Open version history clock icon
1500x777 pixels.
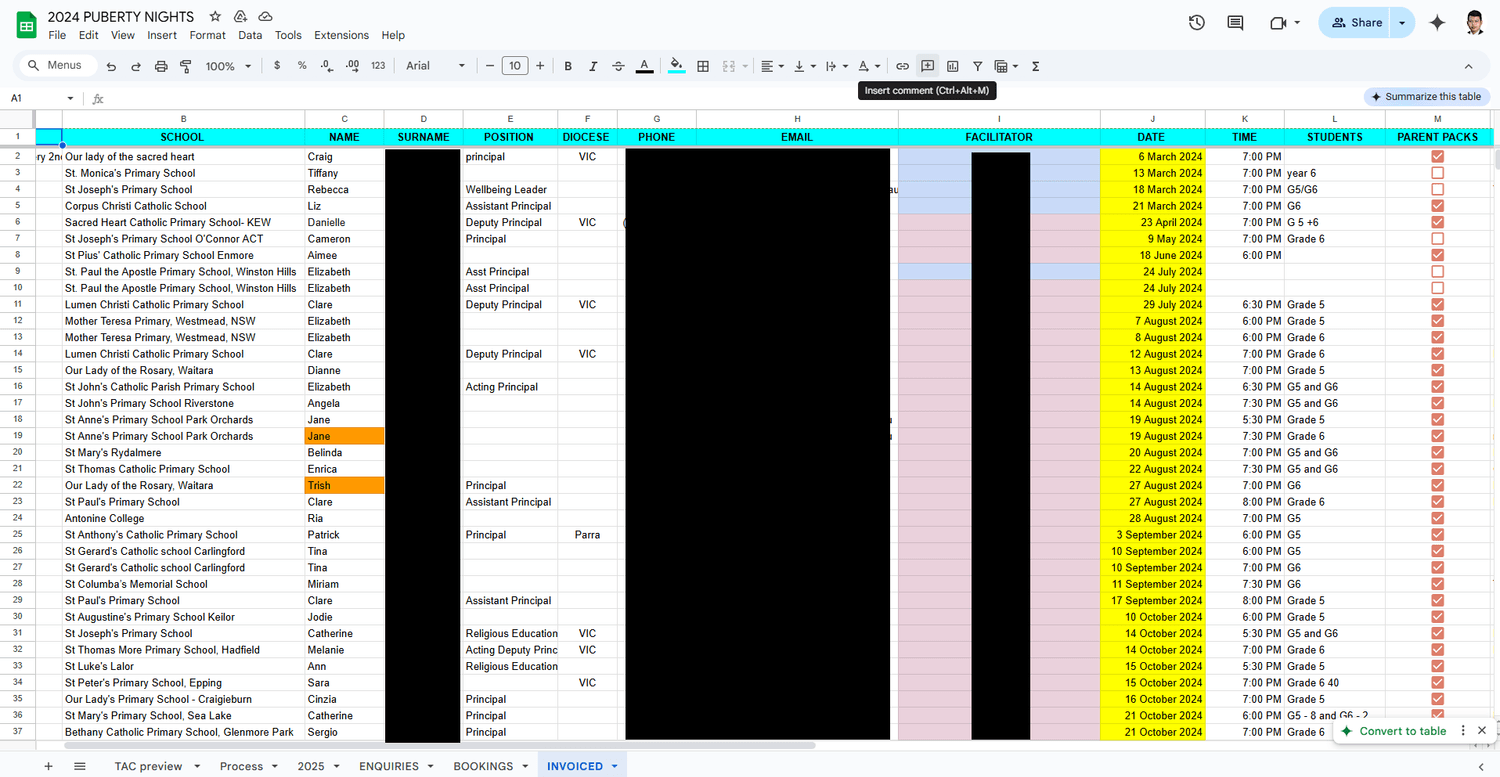tap(1196, 23)
